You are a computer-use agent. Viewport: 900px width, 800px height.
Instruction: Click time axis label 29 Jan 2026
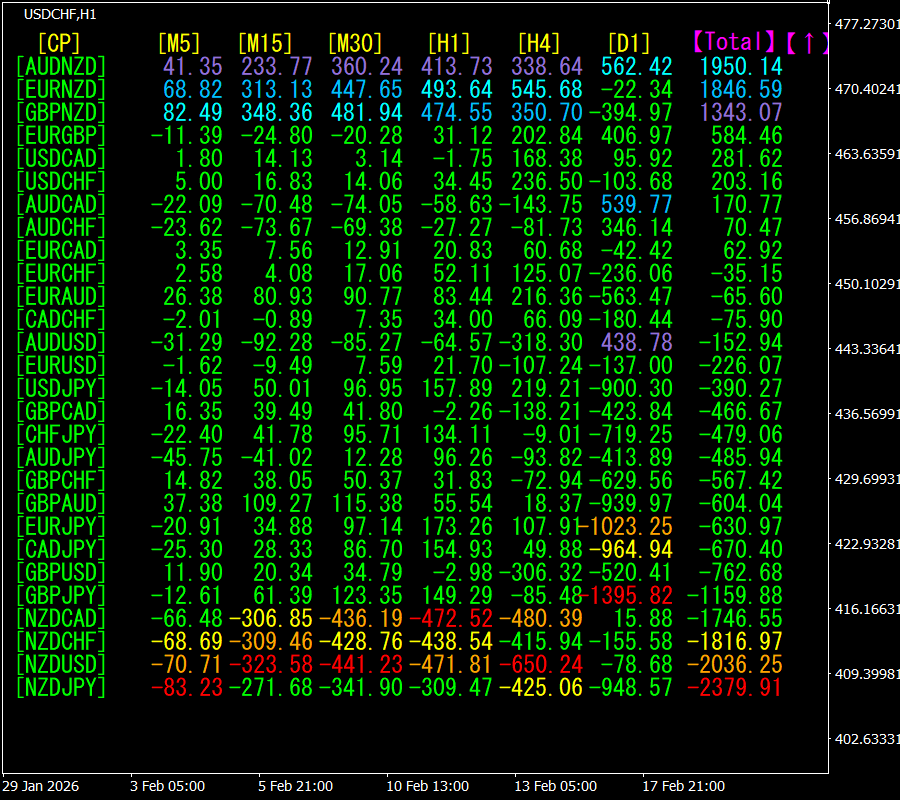point(40,786)
